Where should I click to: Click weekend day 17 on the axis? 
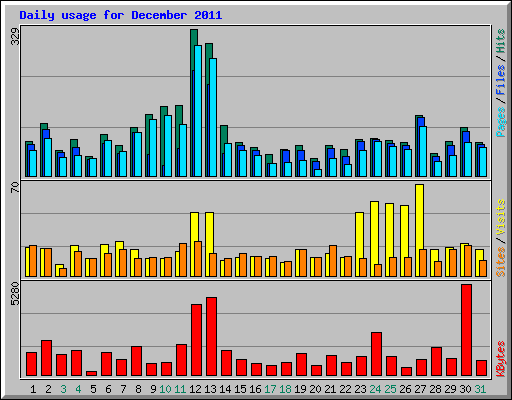point(270,389)
